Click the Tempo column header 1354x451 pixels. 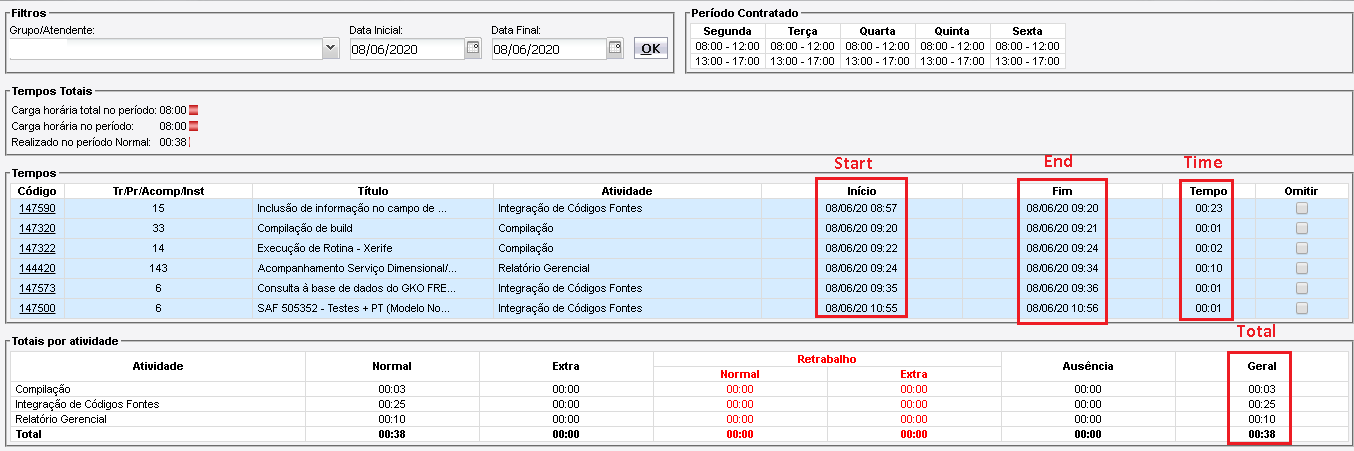[1208, 190]
